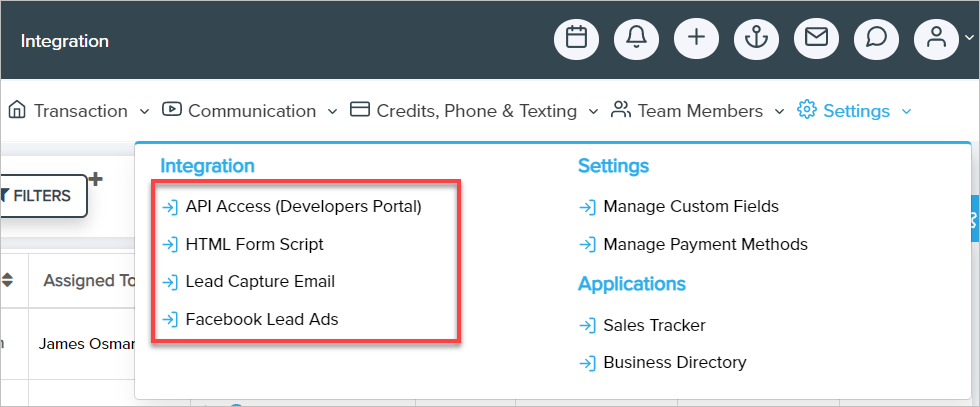The height and width of the screenshot is (407, 980).
Task: Select Facebook Lead Ads integration
Action: tap(262, 320)
